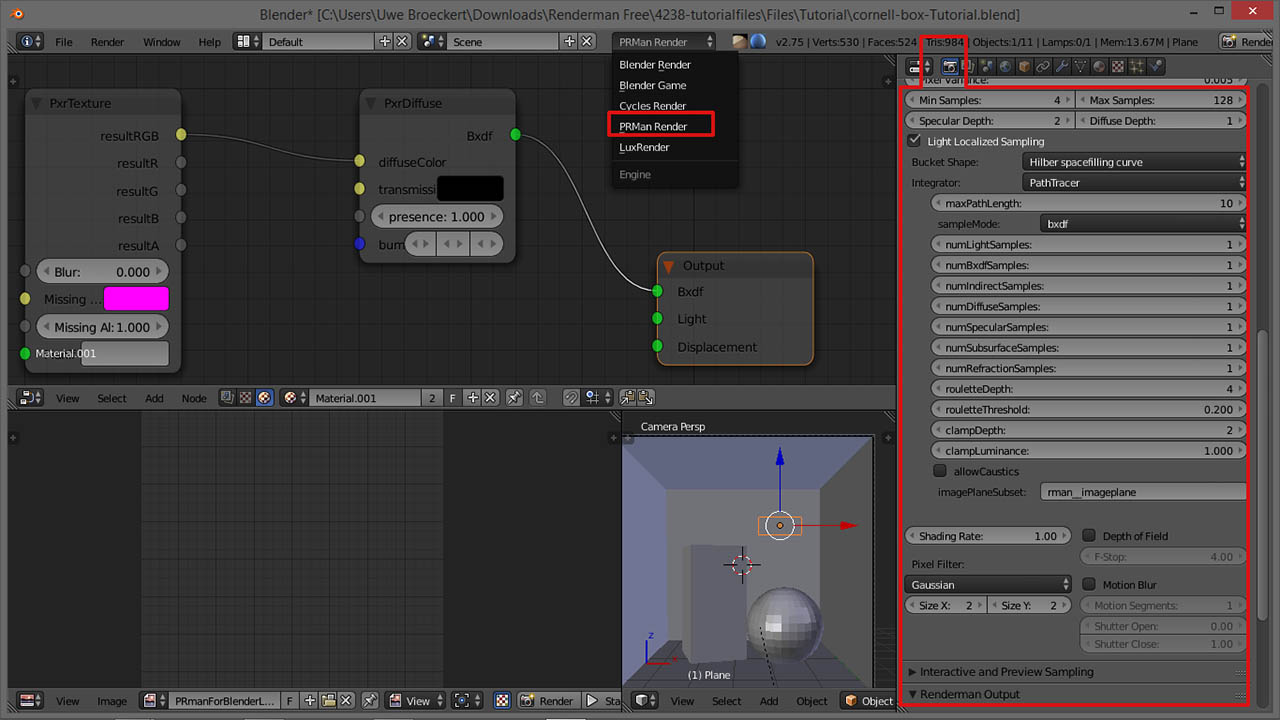Toggle Light Localized Sampling checkbox
The width and height of the screenshot is (1280, 720).
(914, 141)
